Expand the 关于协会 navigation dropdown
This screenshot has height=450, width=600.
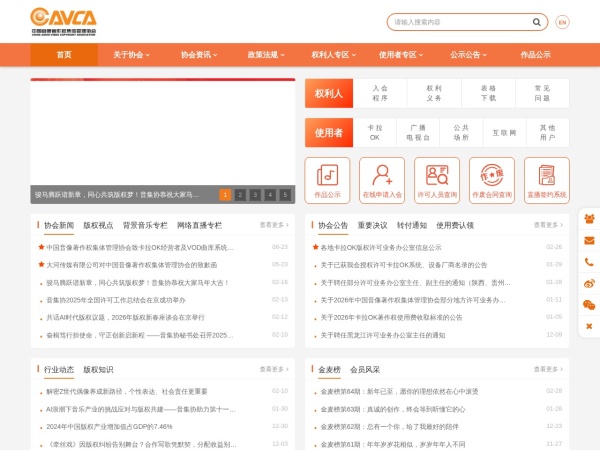[x=131, y=55]
